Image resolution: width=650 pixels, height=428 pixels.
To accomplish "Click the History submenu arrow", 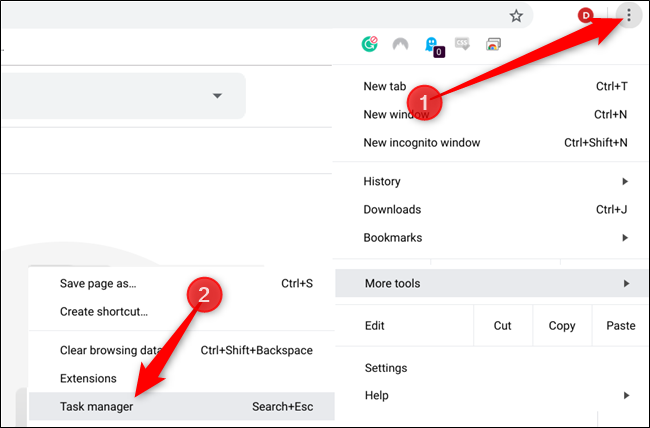I will pos(625,181).
